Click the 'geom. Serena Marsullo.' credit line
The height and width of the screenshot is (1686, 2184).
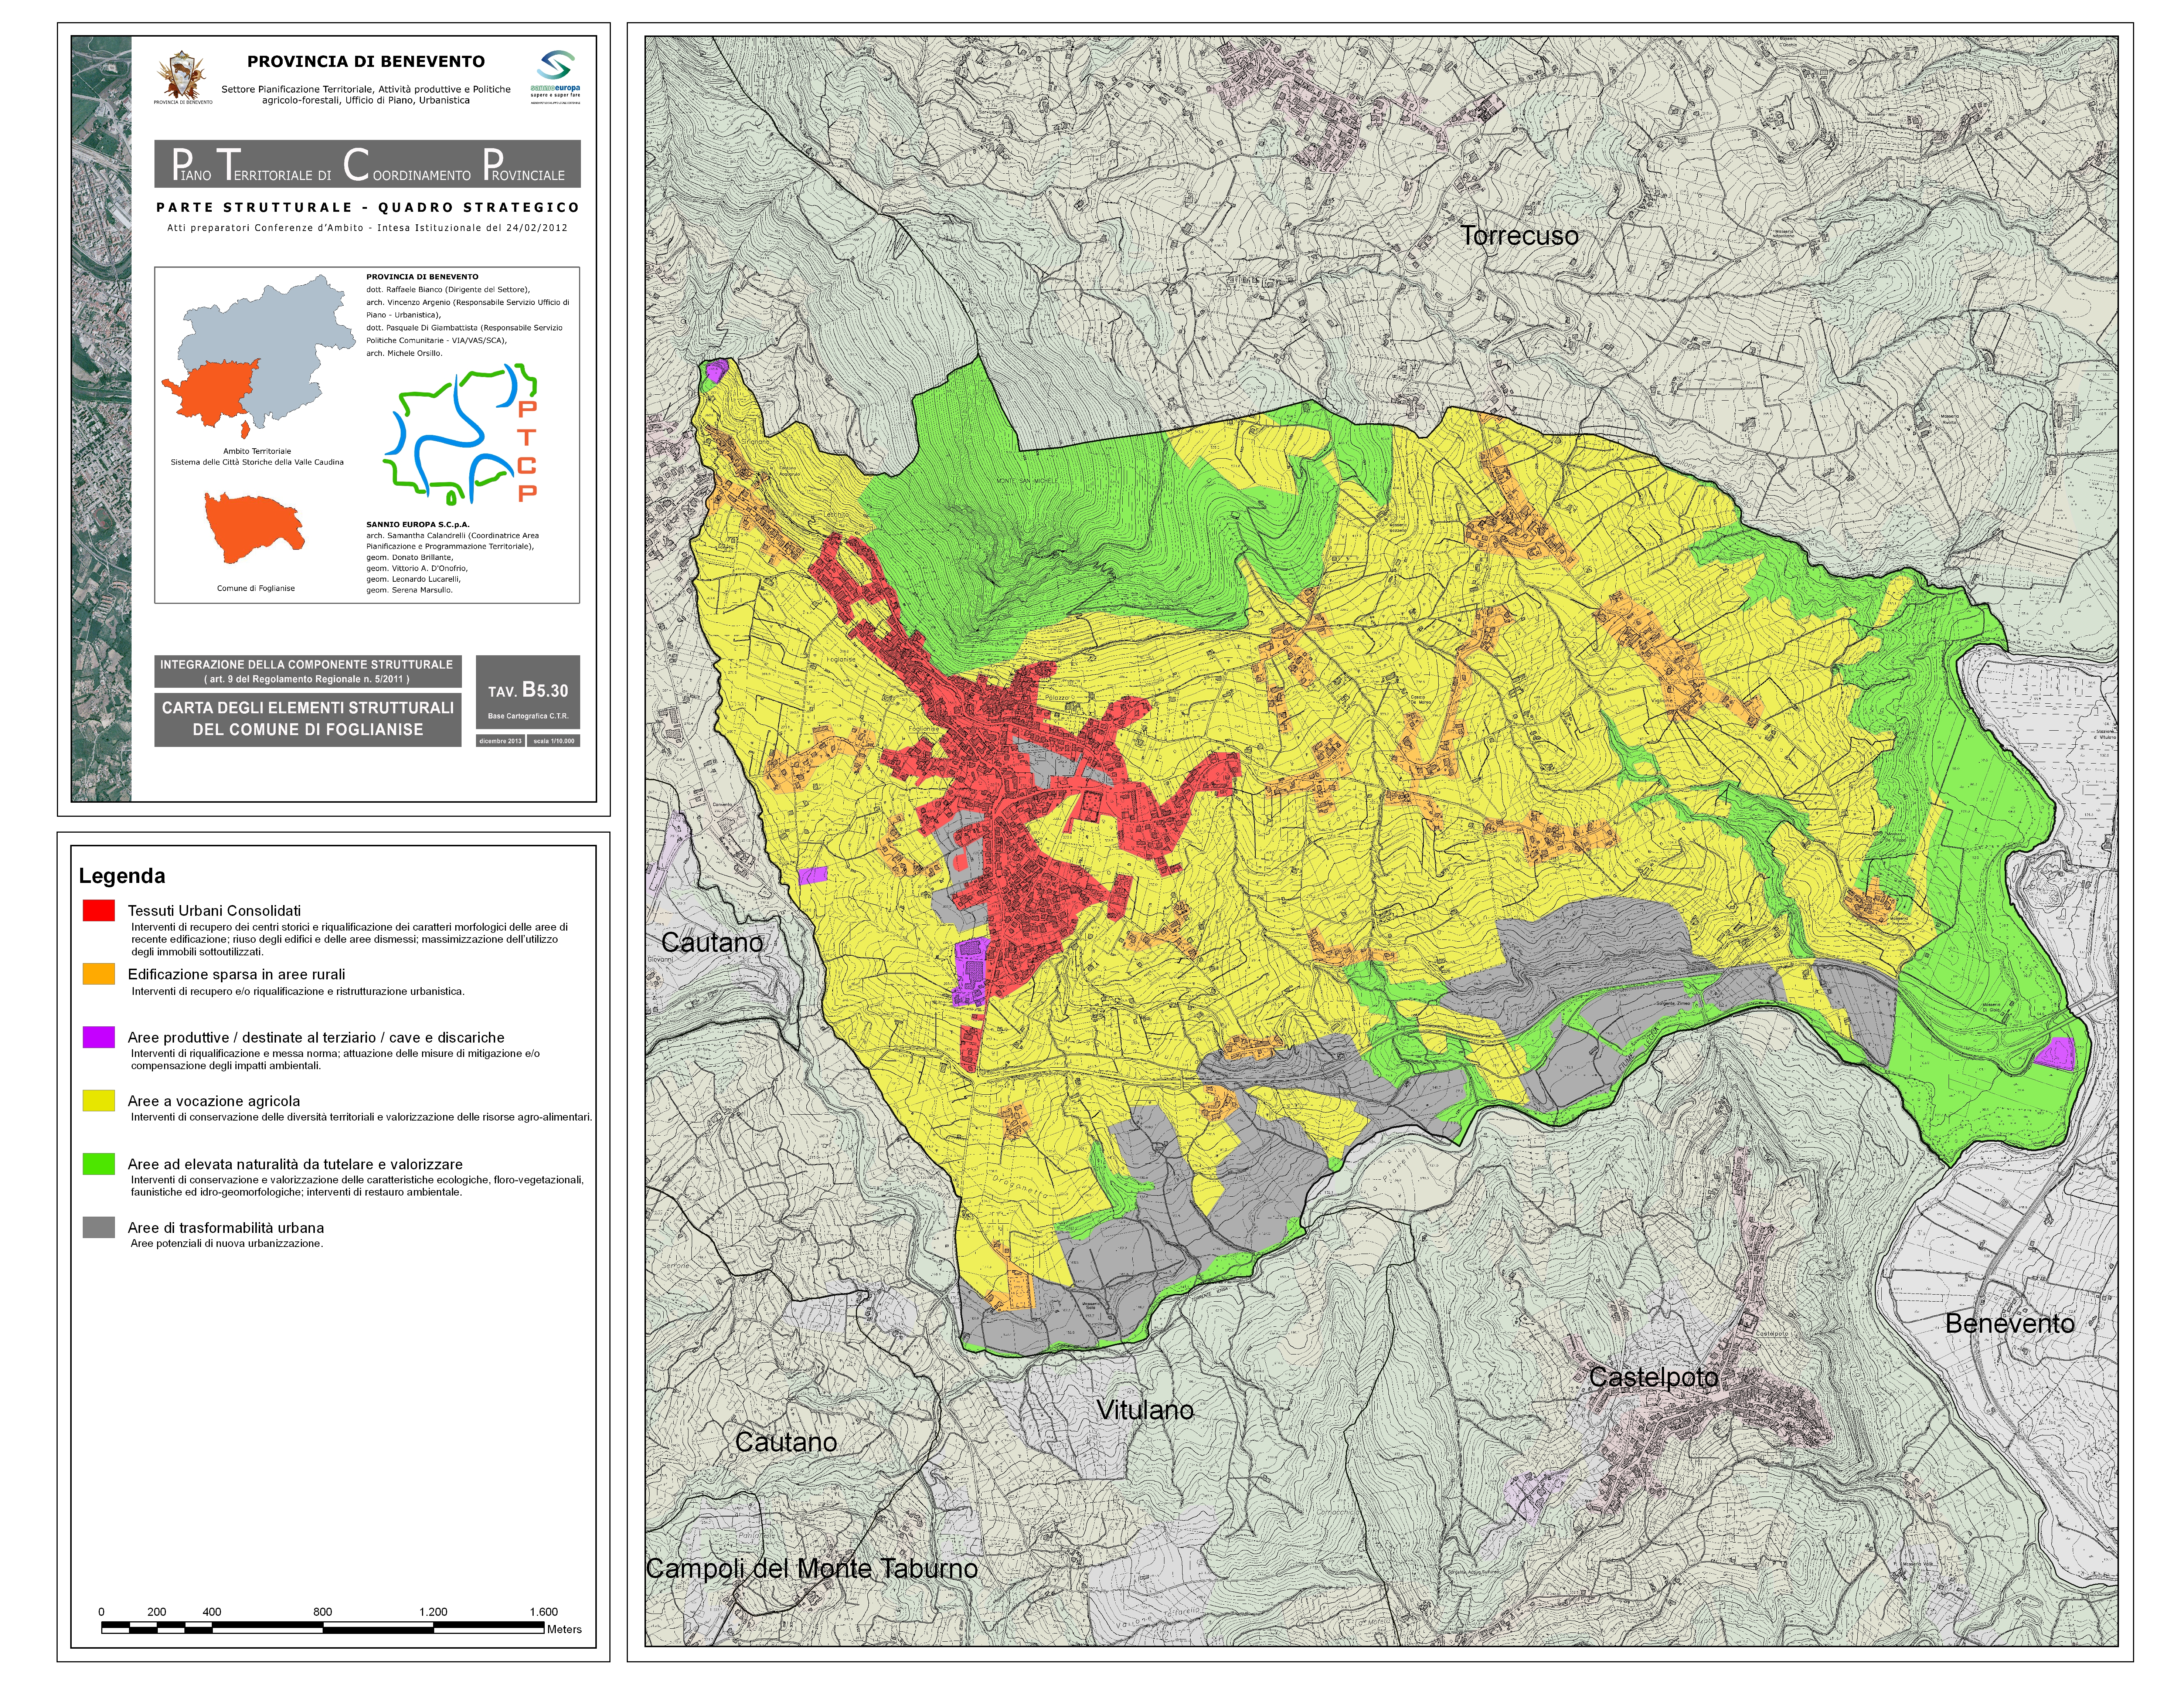[x=409, y=590]
